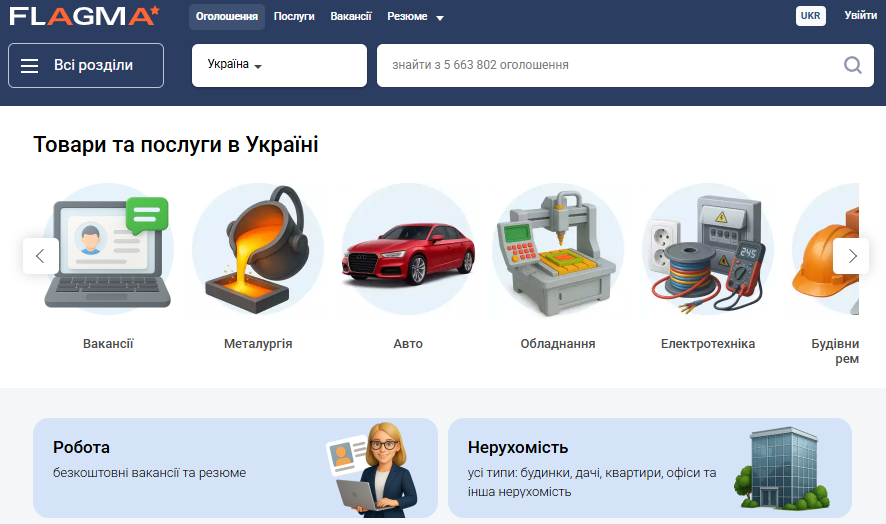The height and width of the screenshot is (524, 886).
Task: Click the office building illustration
Action: pos(781,468)
